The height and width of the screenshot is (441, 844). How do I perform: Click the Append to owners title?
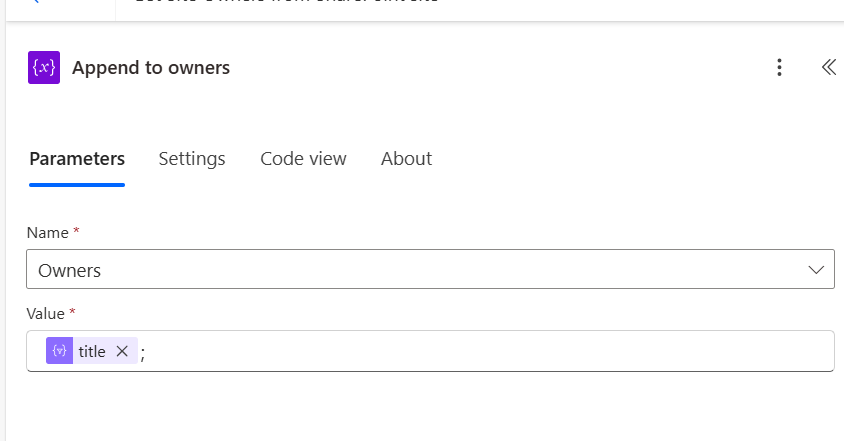pyautogui.click(x=151, y=68)
